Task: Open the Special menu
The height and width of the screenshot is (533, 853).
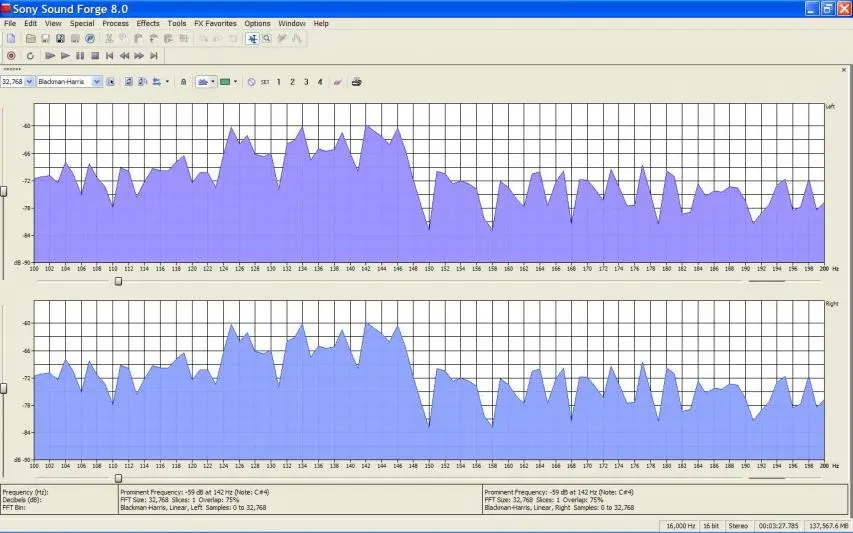Action: (x=82, y=23)
